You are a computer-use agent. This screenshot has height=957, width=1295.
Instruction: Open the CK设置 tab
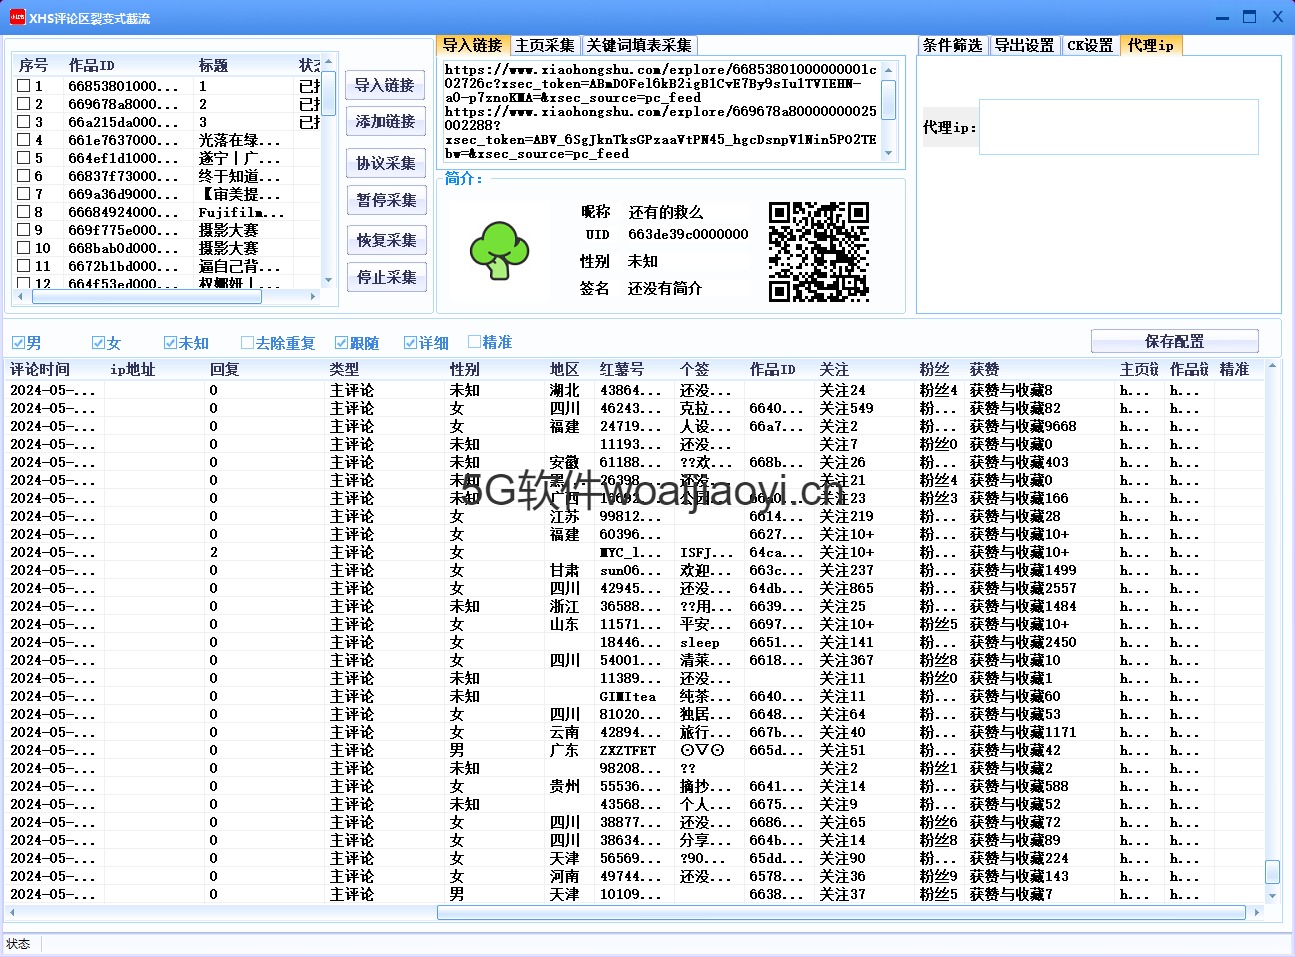coord(1090,45)
